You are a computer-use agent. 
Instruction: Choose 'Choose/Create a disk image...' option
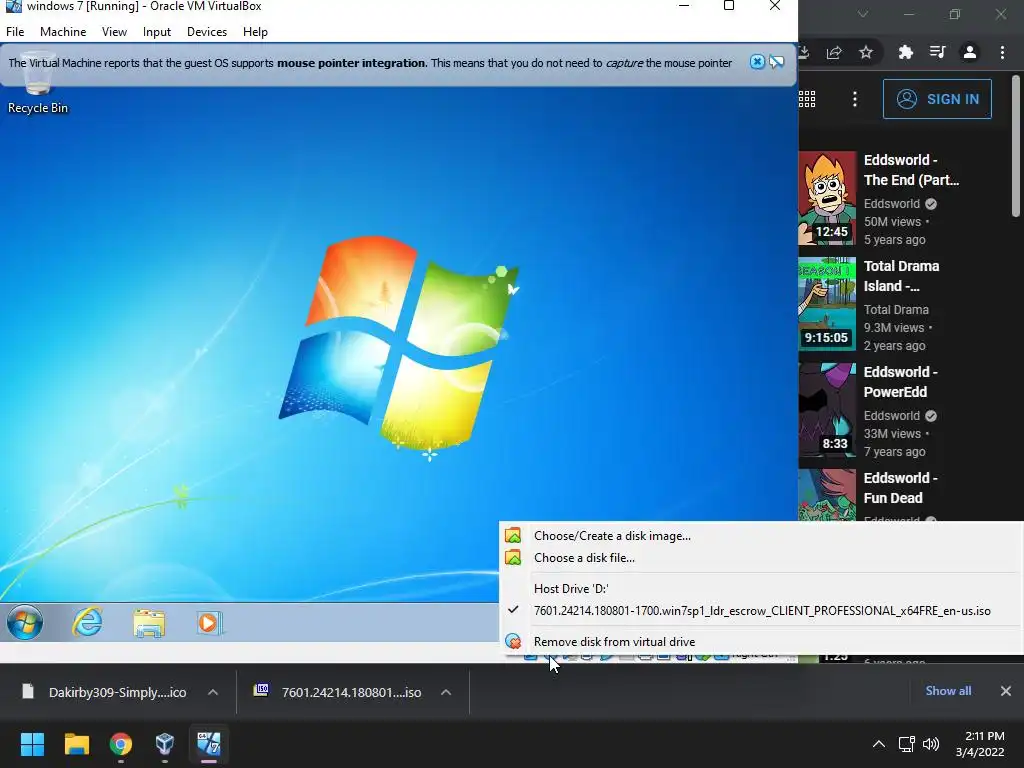tap(761, 536)
